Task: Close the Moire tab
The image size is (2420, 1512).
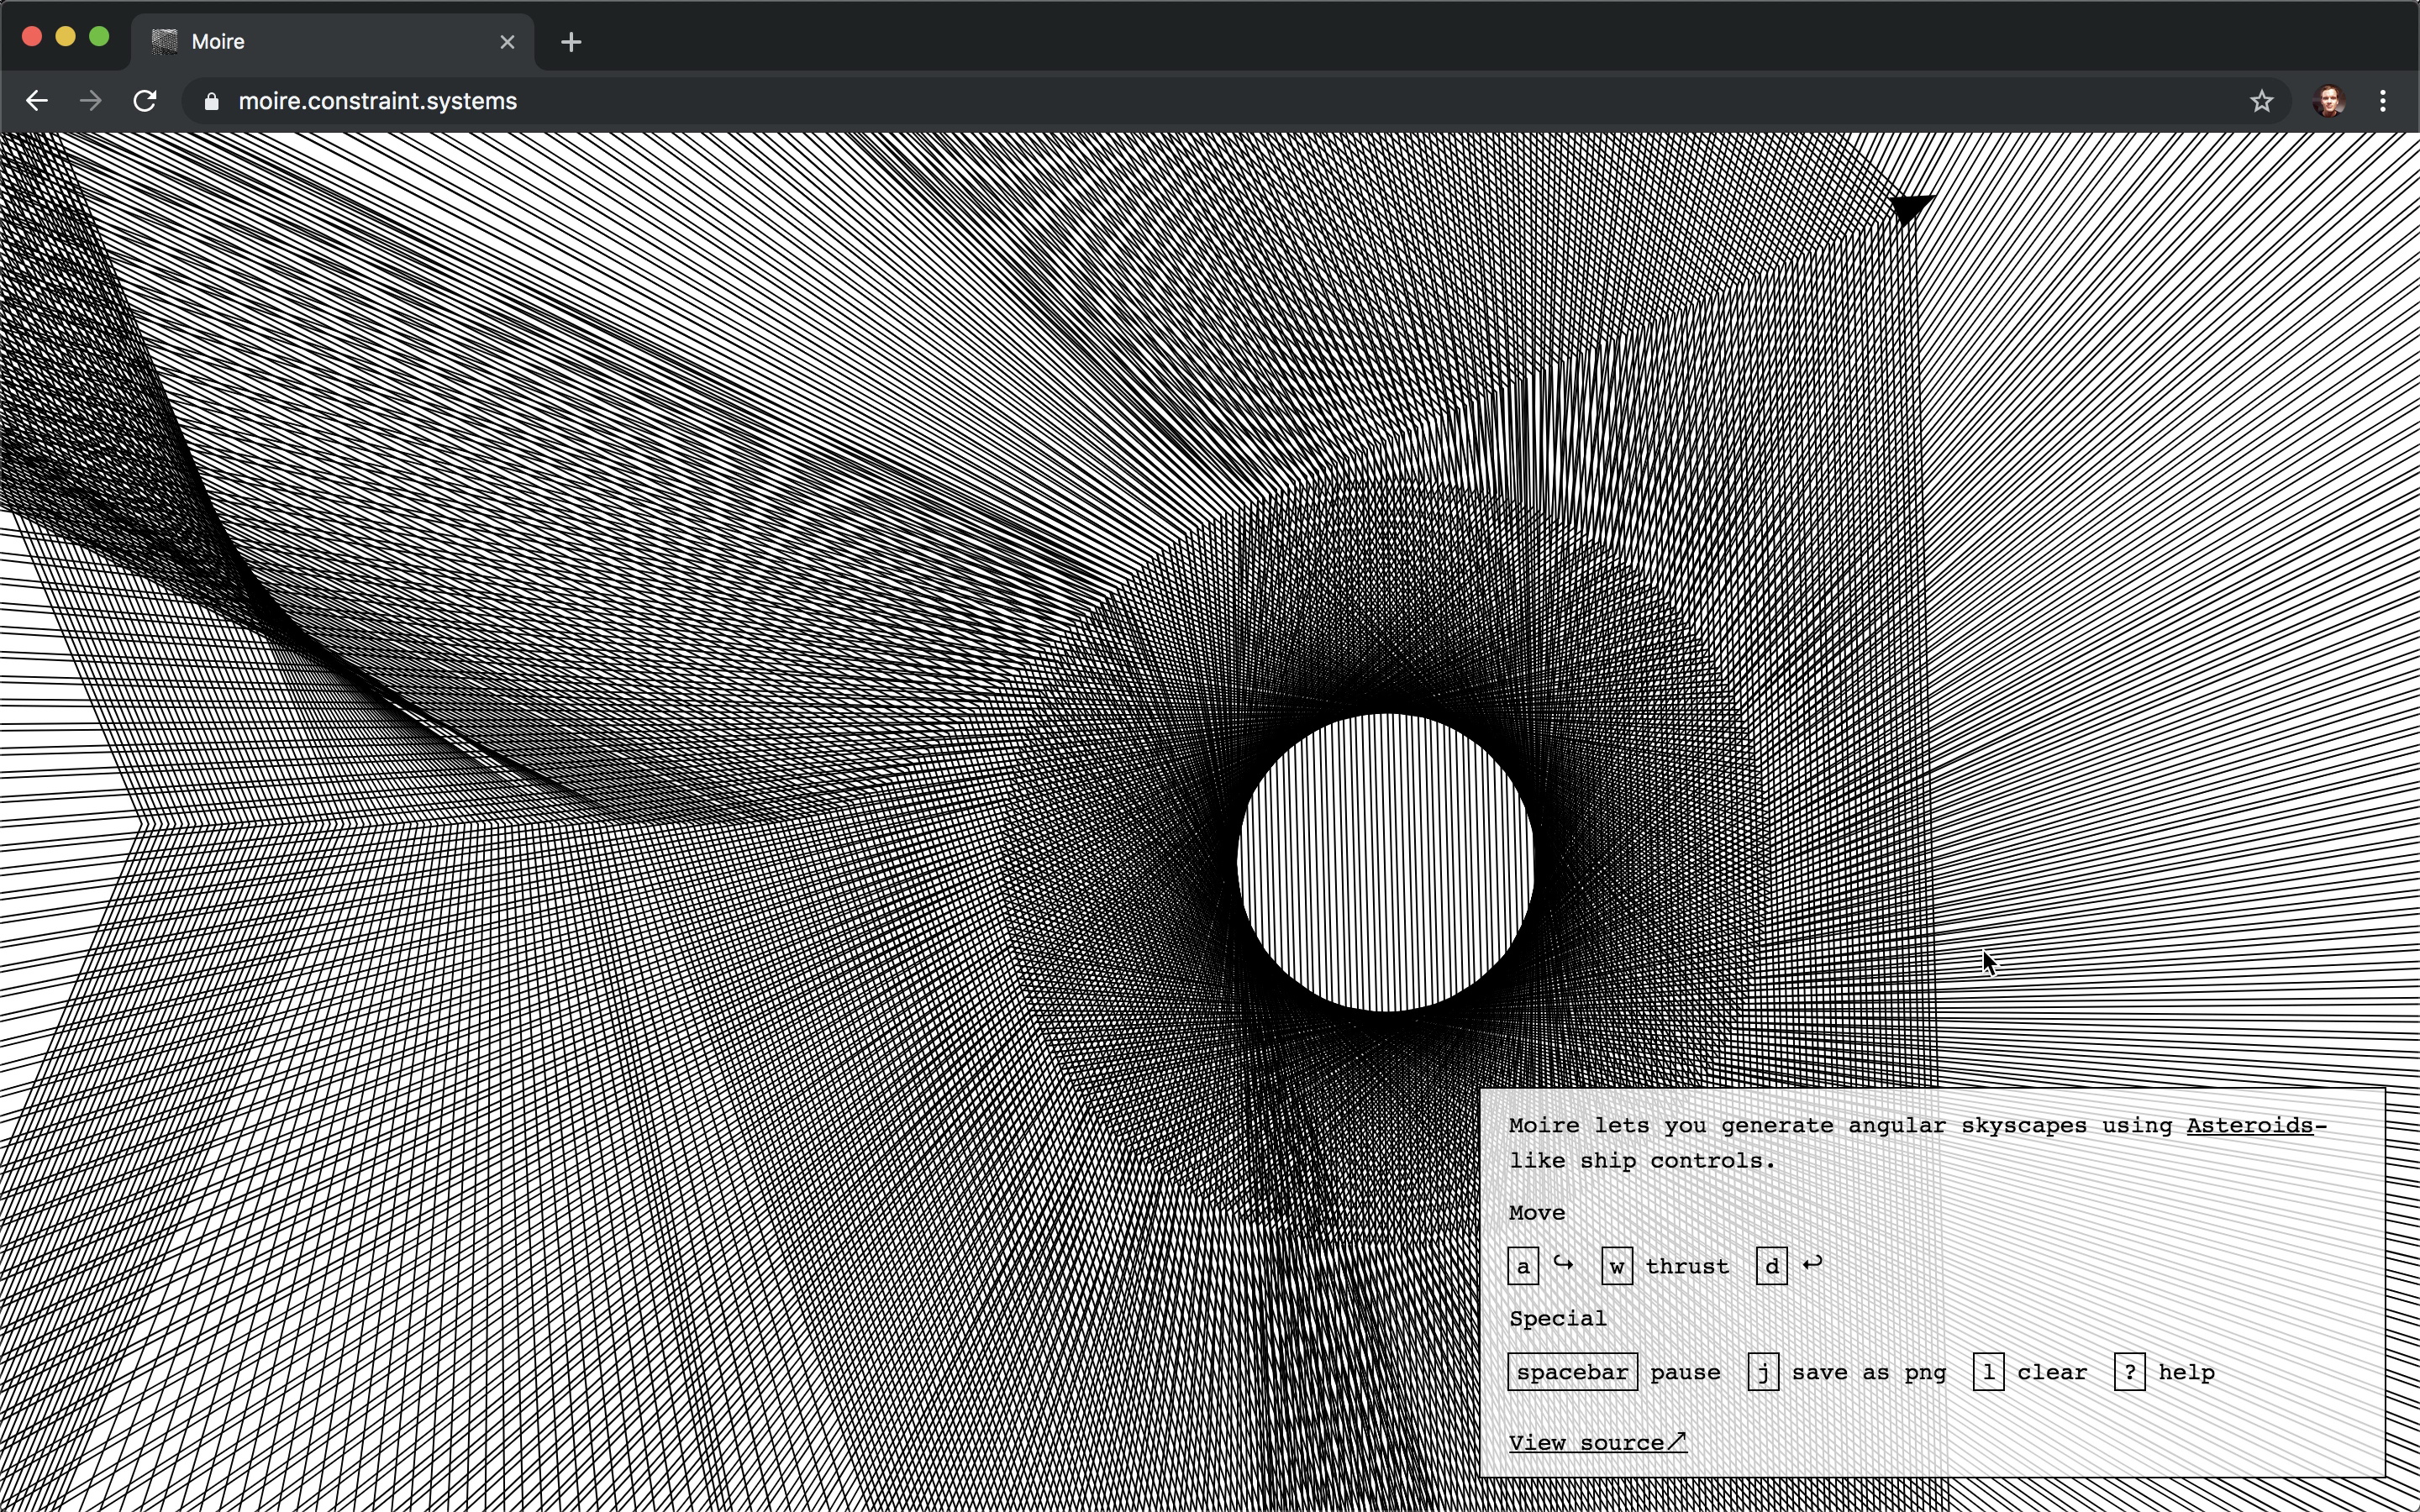Action: (x=507, y=42)
